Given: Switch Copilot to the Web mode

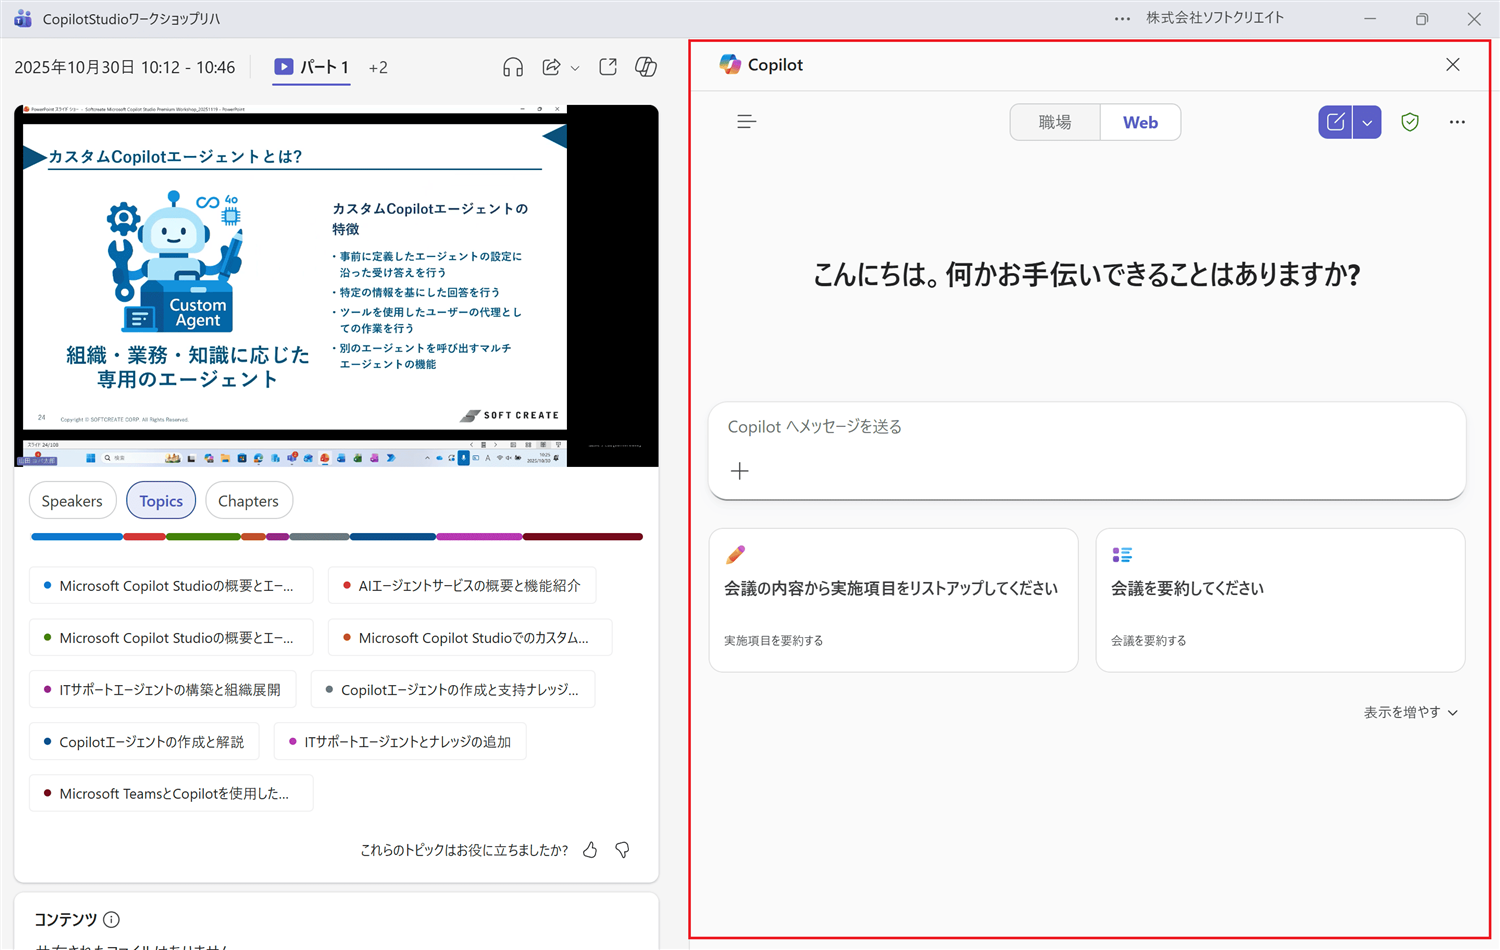Looking at the screenshot, I should (x=1140, y=121).
